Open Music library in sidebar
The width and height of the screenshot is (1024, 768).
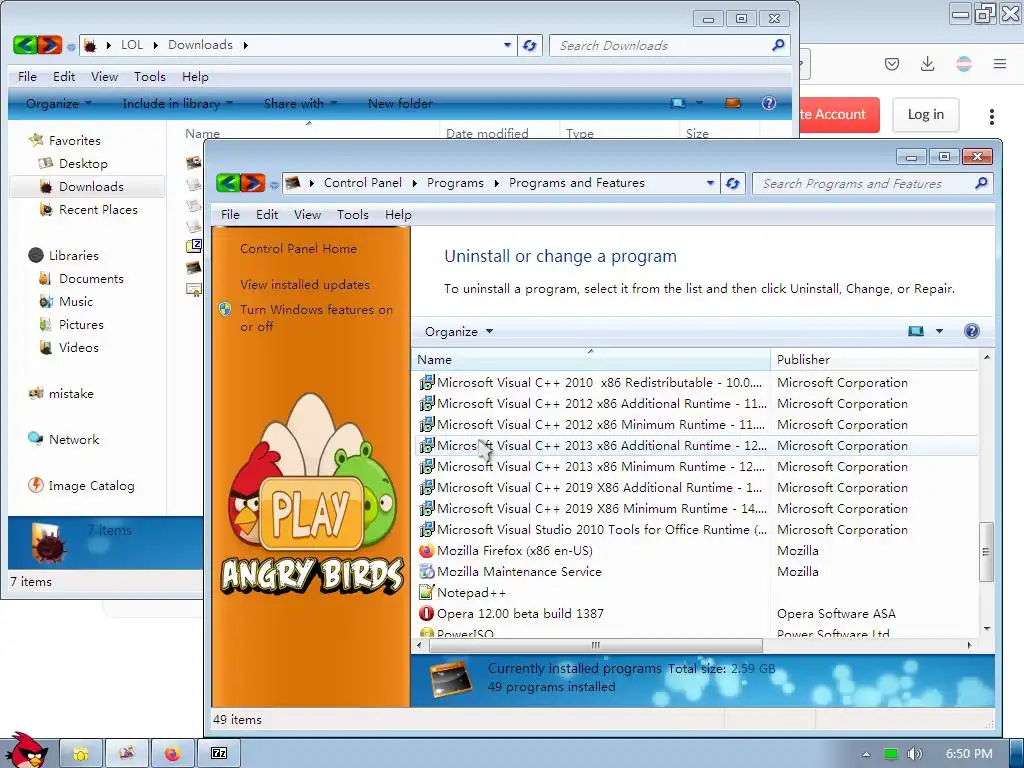point(76,302)
